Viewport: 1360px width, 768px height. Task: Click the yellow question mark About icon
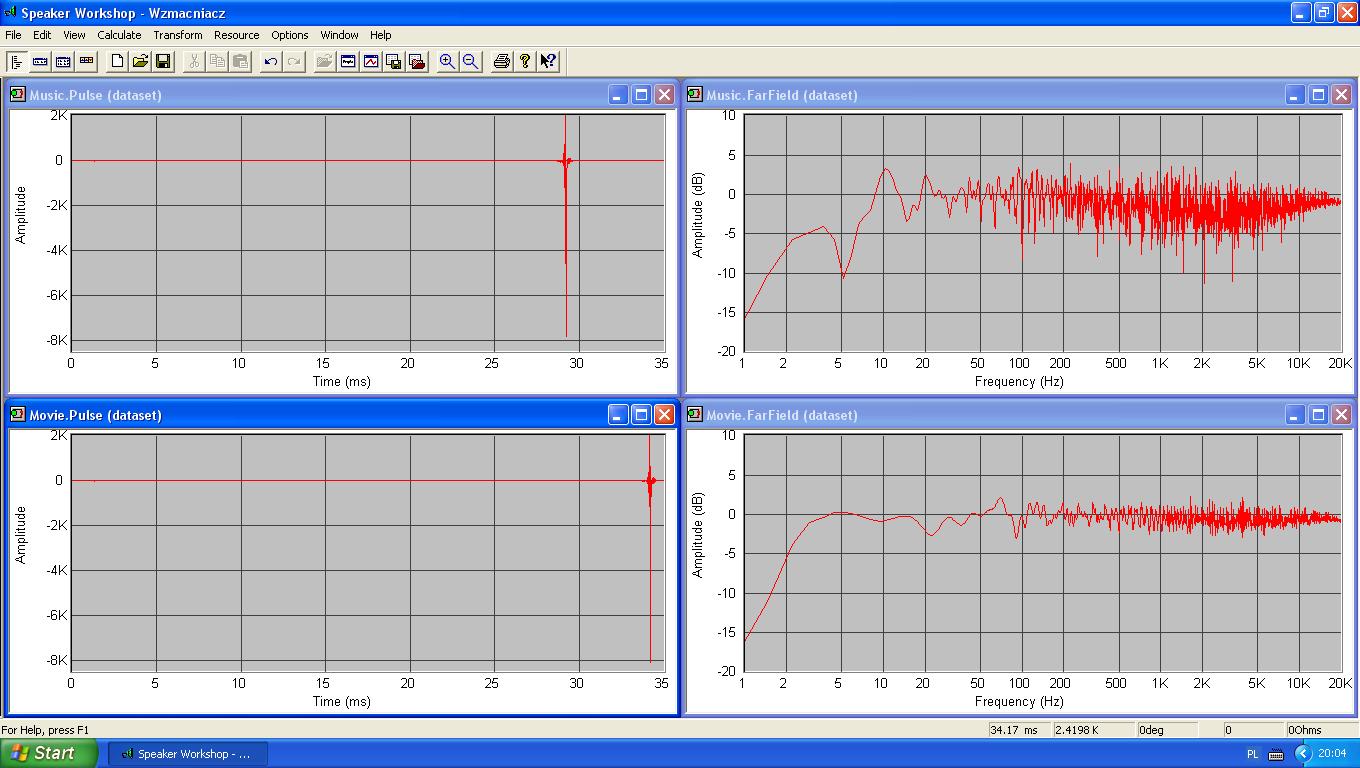525,61
